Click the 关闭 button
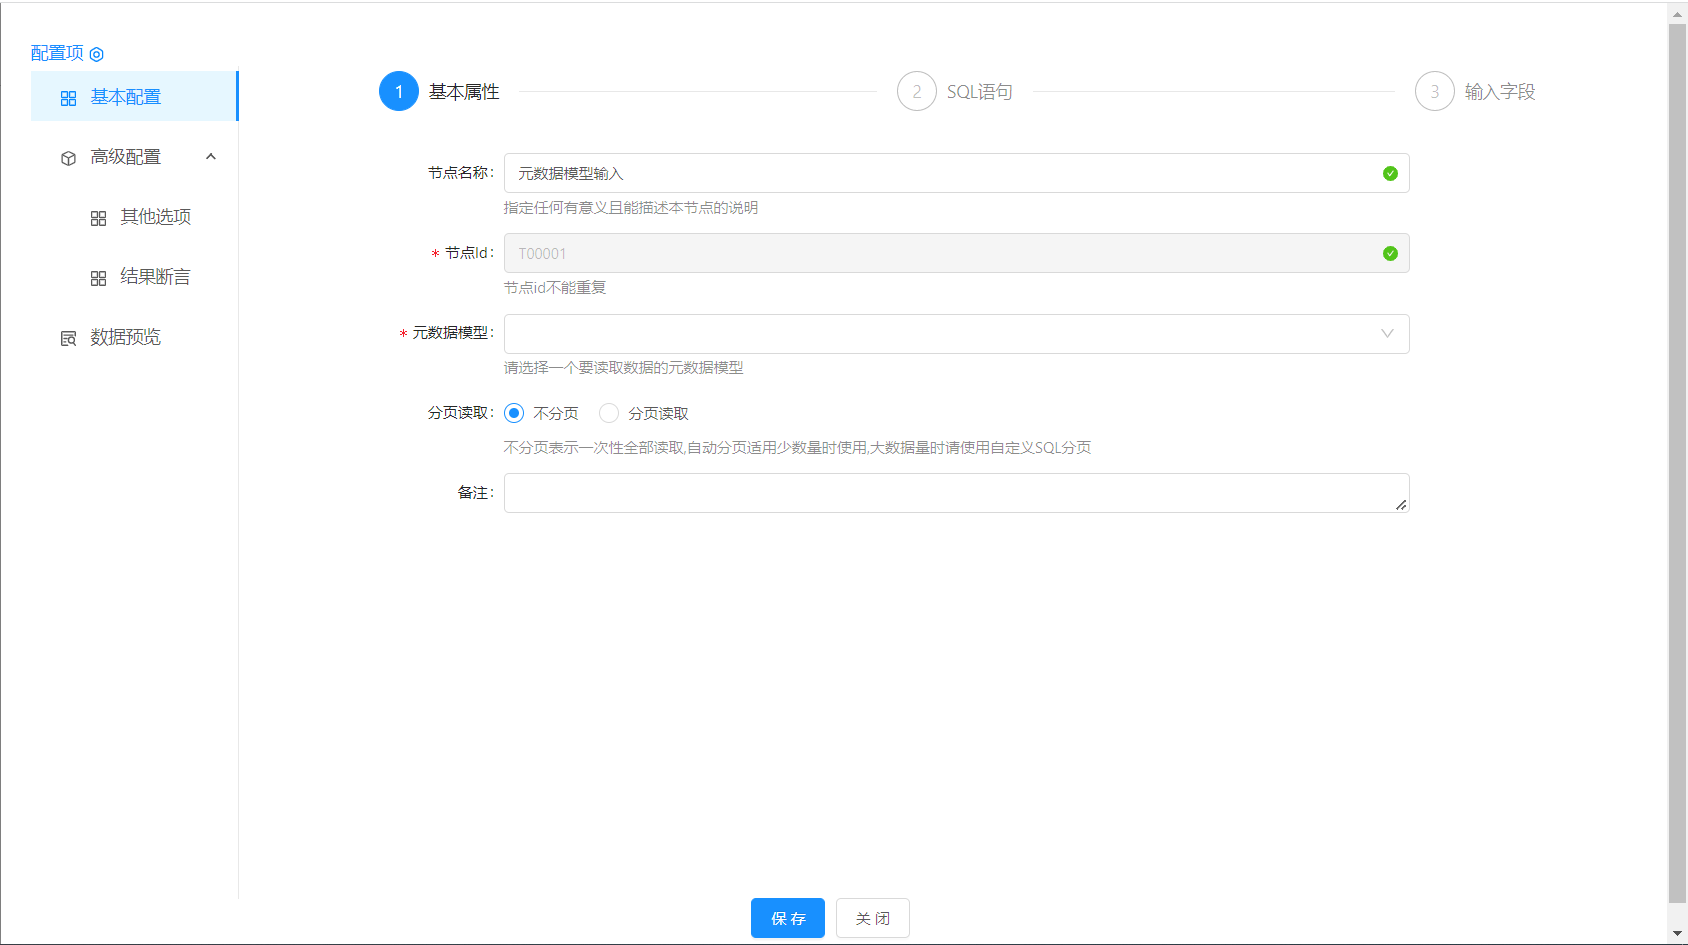Screen dimensions: 1688x945 pyautogui.click(x=872, y=918)
